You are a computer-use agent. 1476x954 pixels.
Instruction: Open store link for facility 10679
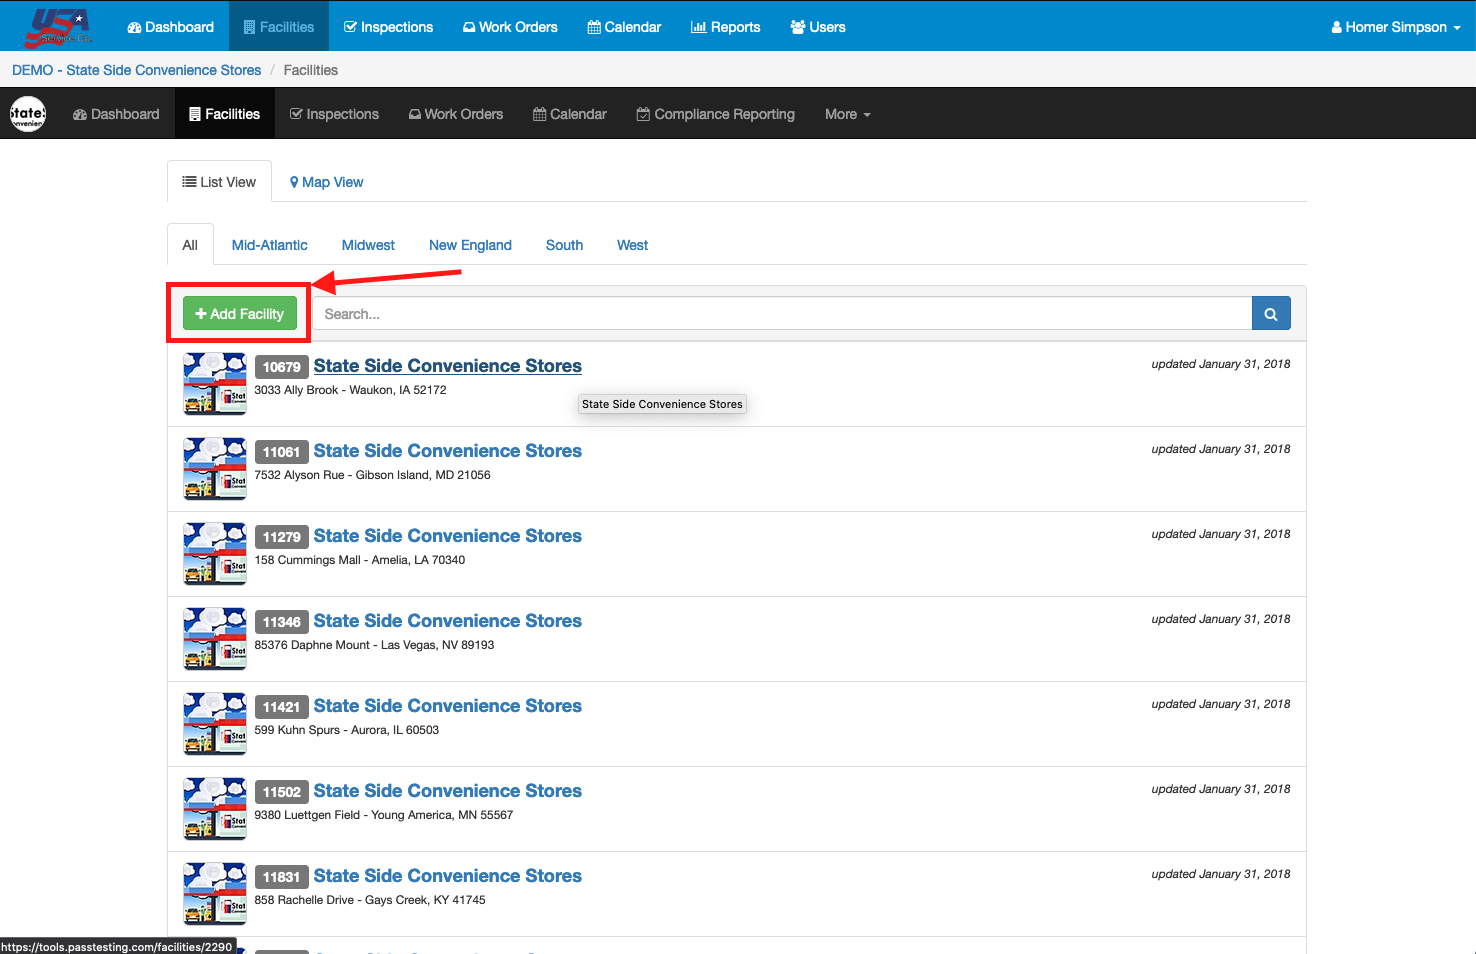pos(448,366)
